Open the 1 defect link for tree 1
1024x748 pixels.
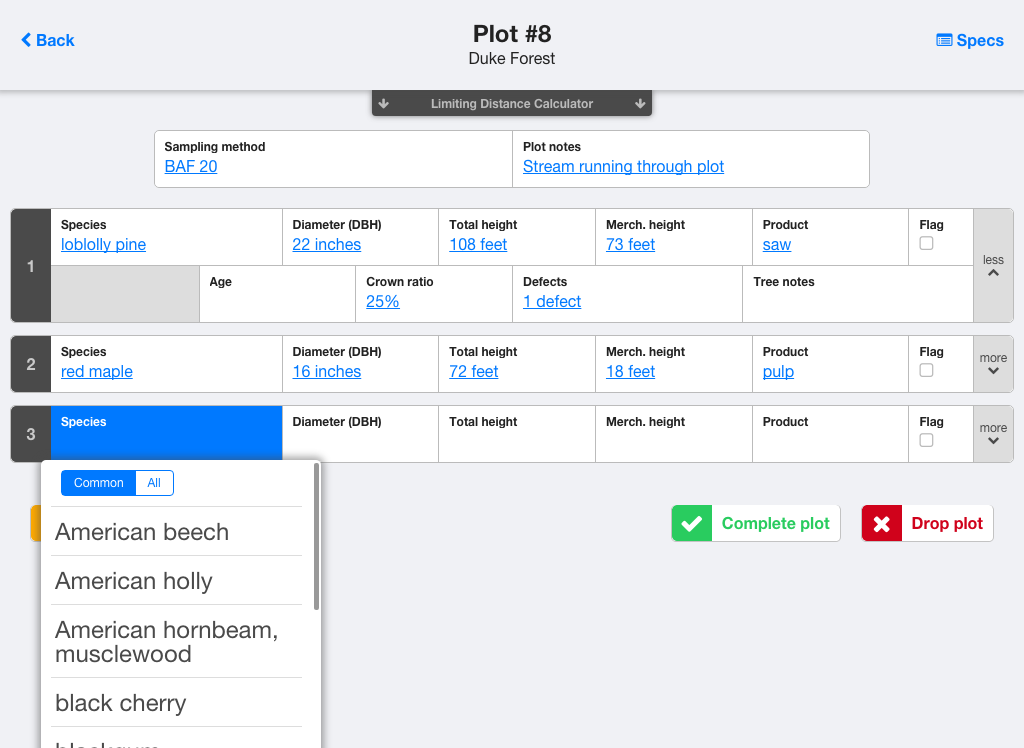point(552,301)
